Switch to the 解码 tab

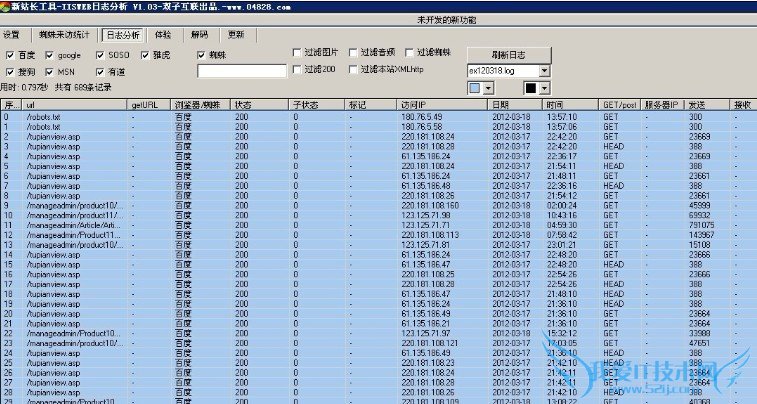[199, 35]
